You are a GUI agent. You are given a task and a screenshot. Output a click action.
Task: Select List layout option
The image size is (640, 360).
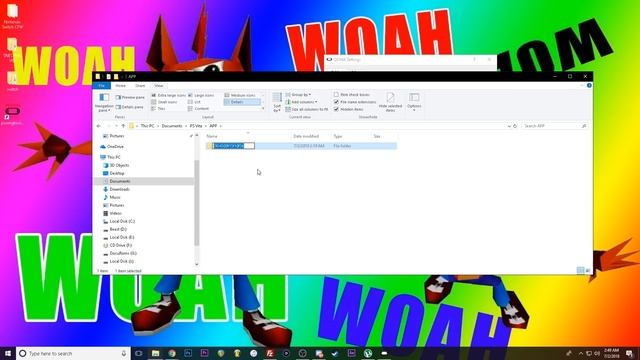[x=194, y=102]
